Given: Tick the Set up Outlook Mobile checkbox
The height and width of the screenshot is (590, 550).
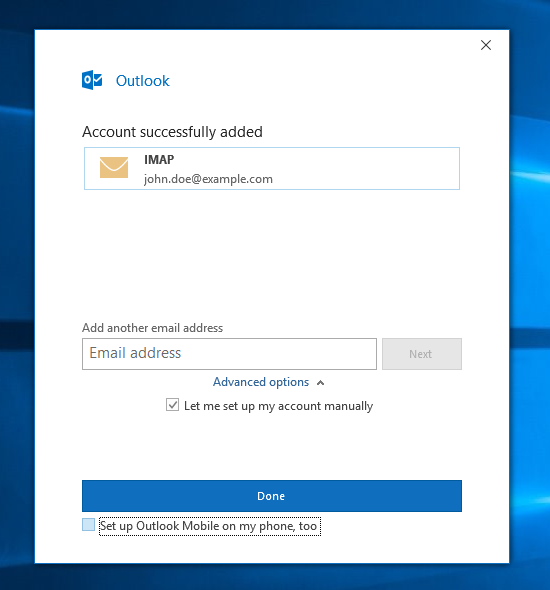Looking at the screenshot, I should [88, 525].
